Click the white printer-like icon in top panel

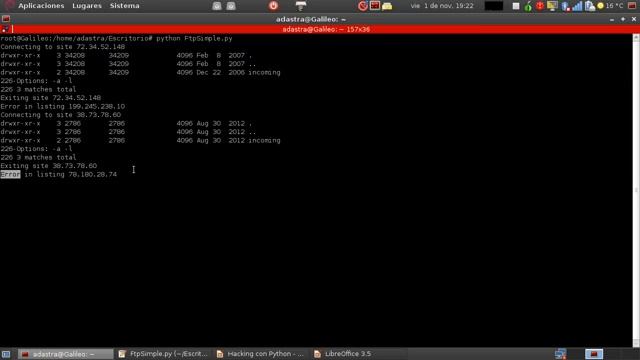click(301, 6)
